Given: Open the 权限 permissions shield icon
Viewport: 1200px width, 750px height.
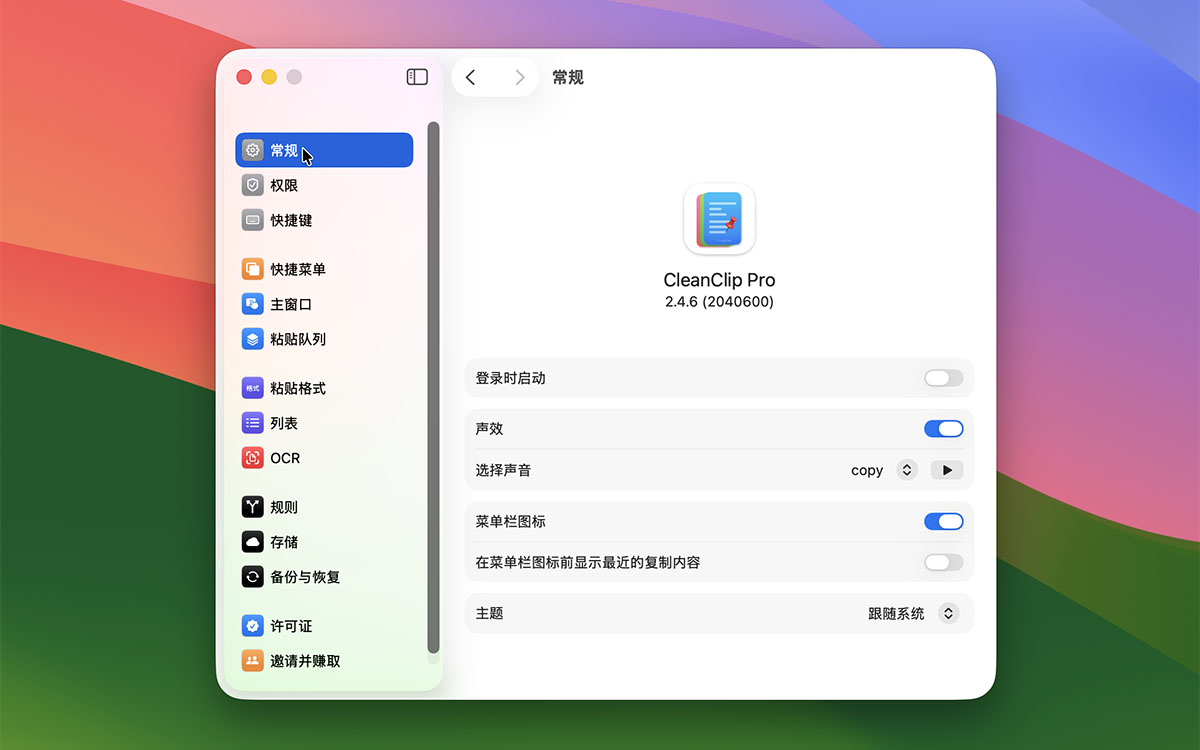Looking at the screenshot, I should point(253,185).
